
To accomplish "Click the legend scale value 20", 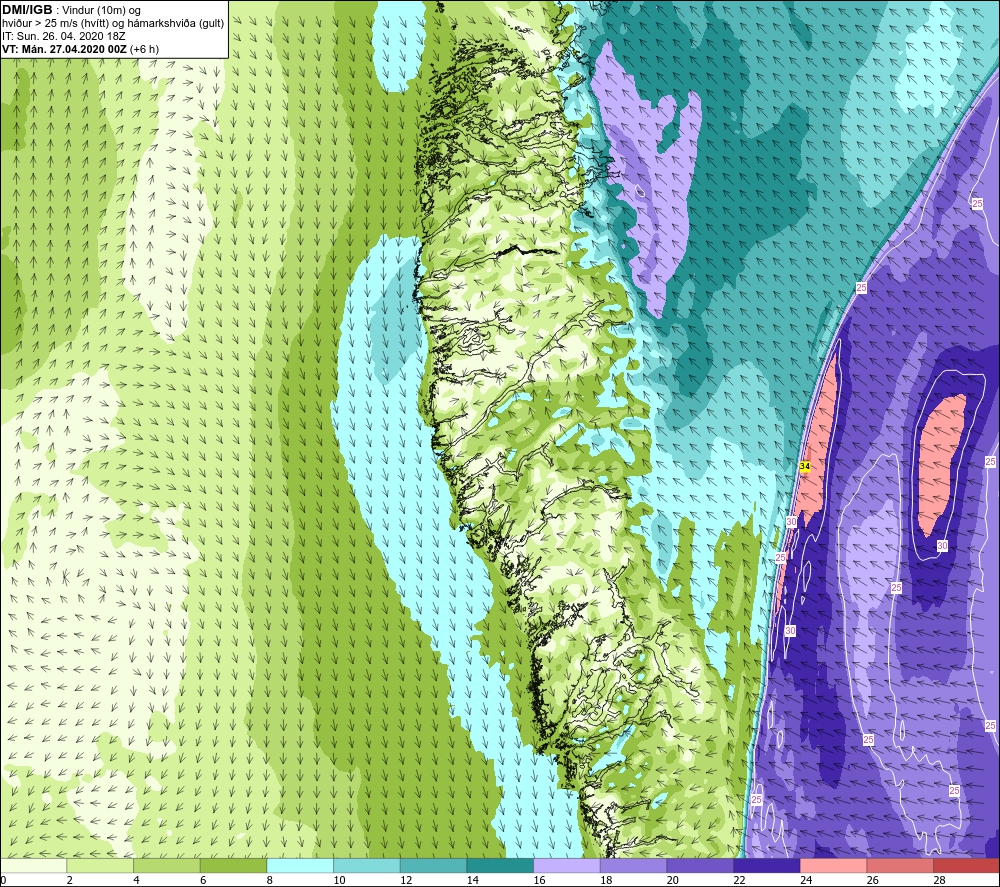I will tap(673, 880).
